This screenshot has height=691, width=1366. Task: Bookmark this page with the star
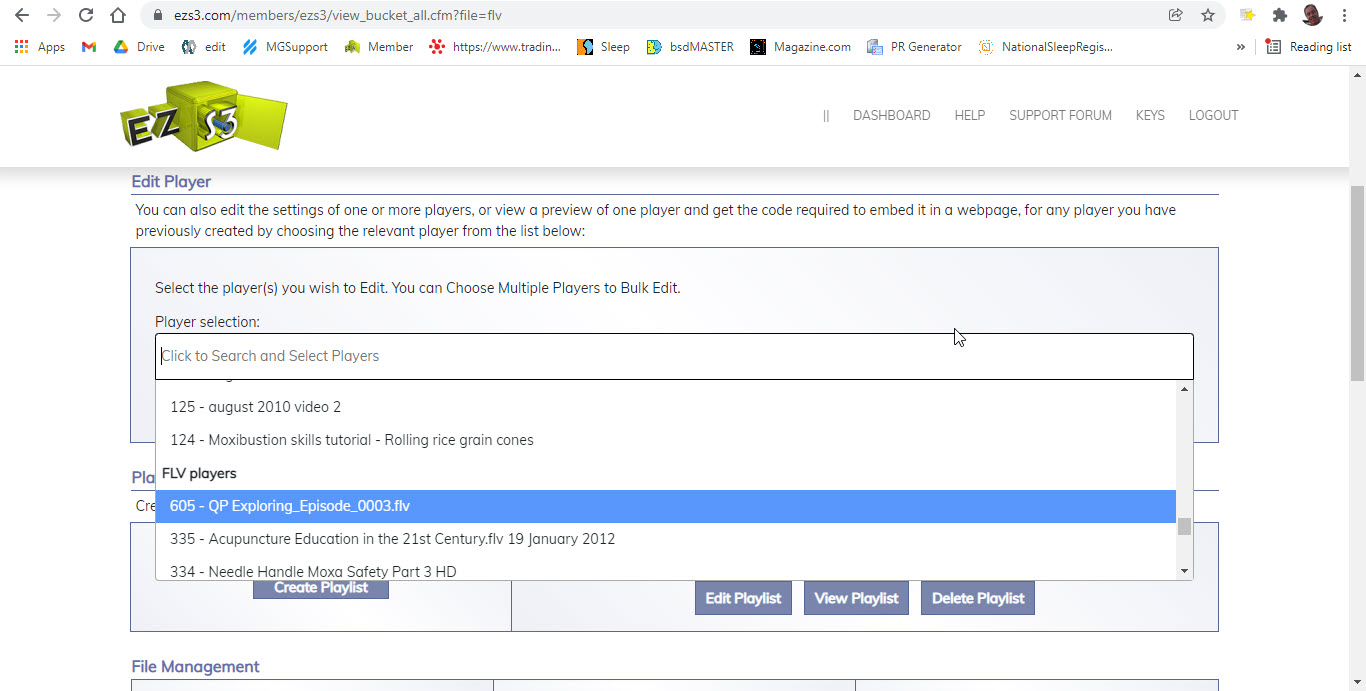pyautogui.click(x=1207, y=15)
